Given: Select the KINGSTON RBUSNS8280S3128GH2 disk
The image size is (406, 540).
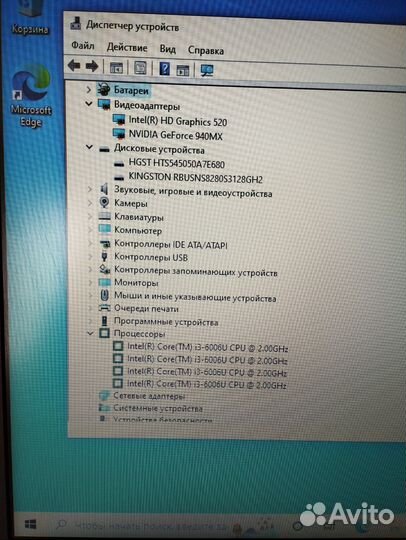Looking at the screenshot, I should (195, 178).
